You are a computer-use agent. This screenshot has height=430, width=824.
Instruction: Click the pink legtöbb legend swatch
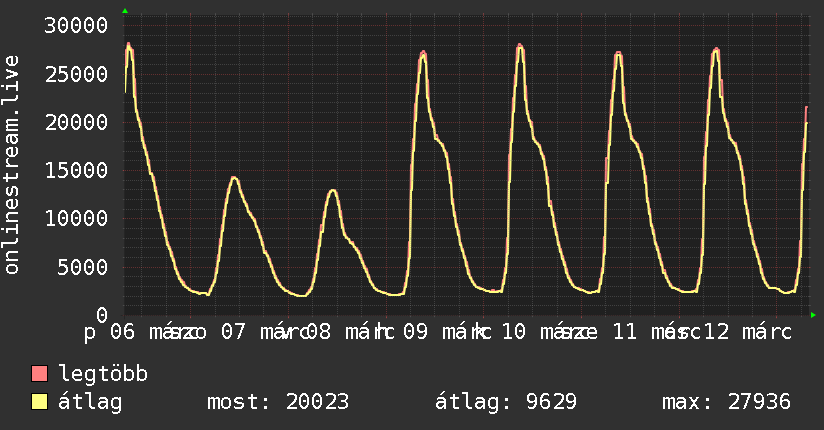pos(39,374)
